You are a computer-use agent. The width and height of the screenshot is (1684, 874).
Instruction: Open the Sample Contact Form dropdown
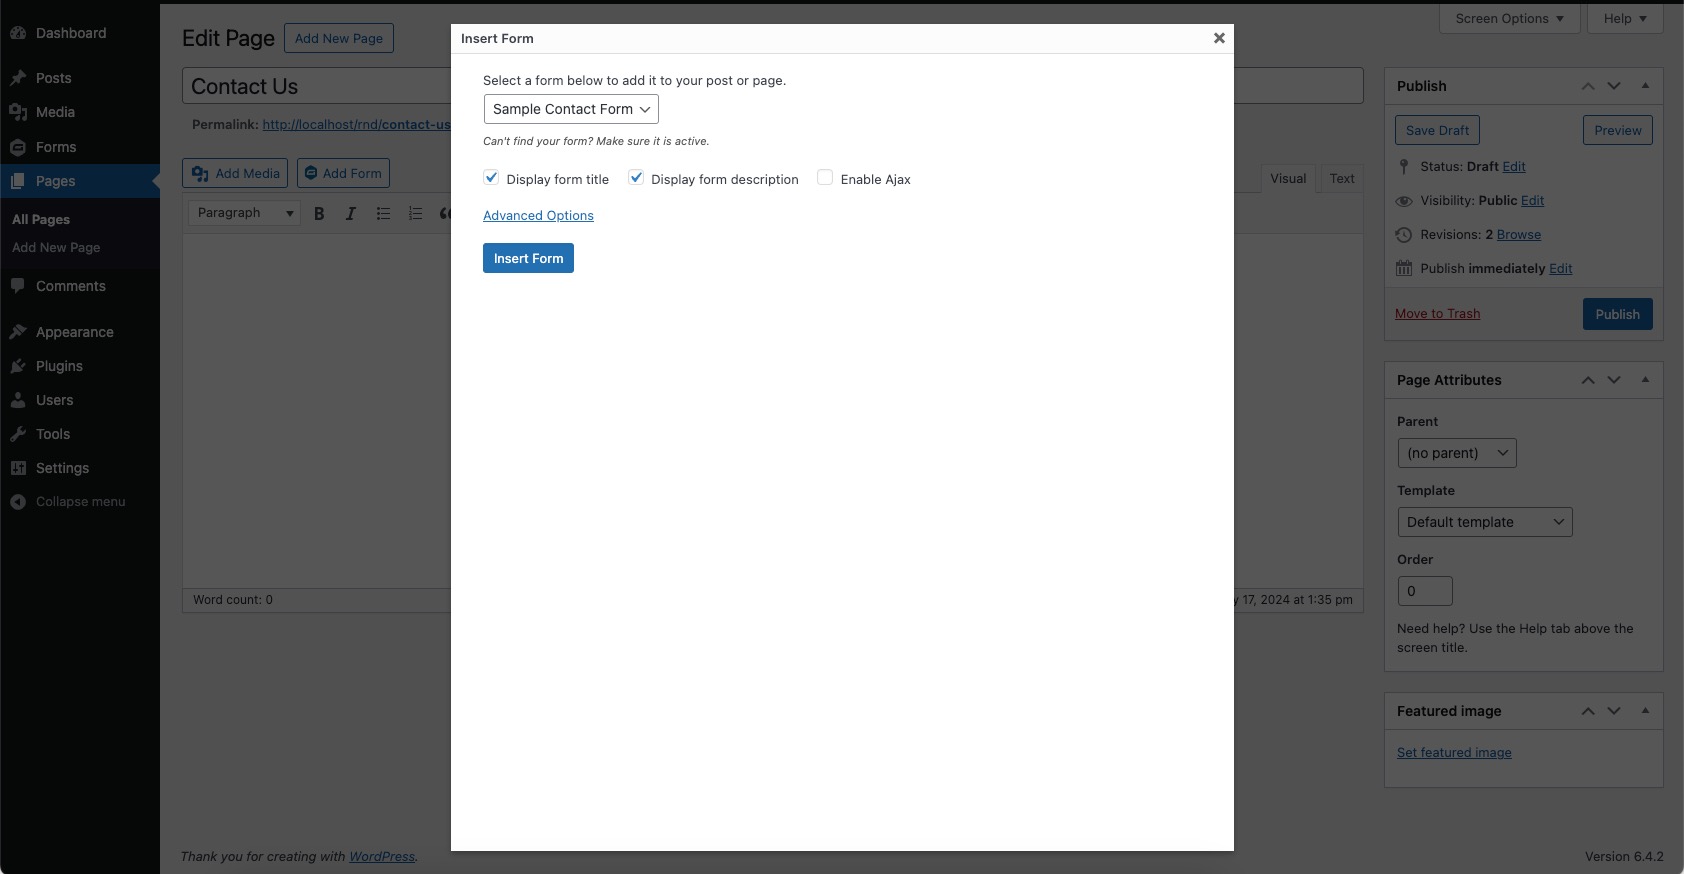(x=571, y=109)
